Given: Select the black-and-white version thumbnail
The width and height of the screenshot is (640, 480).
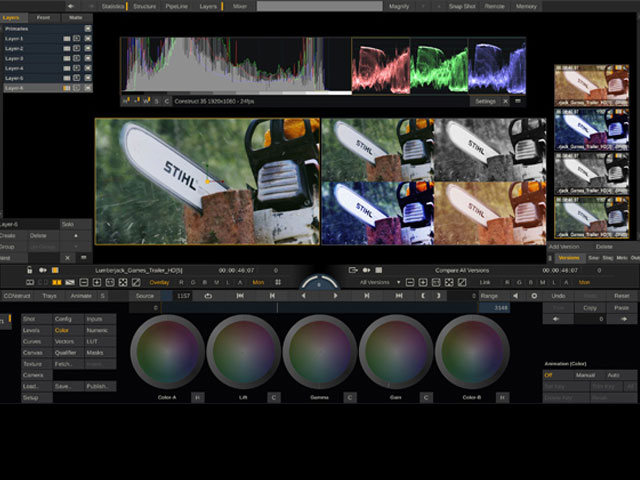Looking at the screenshot, I should [x=591, y=173].
